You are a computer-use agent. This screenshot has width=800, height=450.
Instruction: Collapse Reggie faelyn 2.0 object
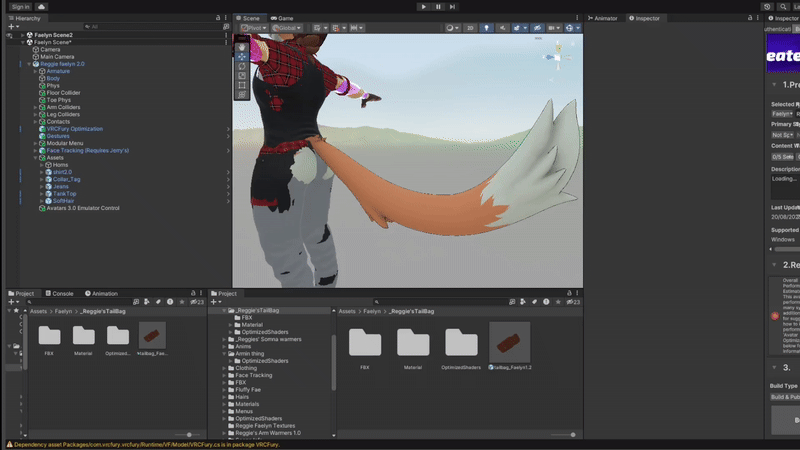pos(29,64)
